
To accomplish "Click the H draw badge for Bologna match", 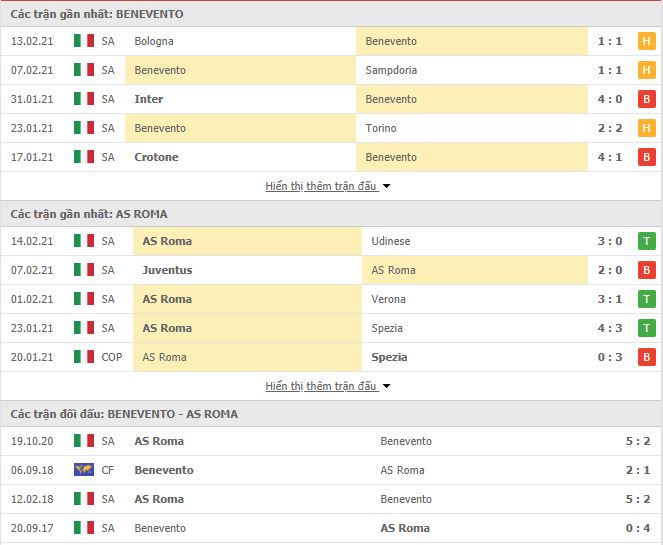I will click(646, 41).
